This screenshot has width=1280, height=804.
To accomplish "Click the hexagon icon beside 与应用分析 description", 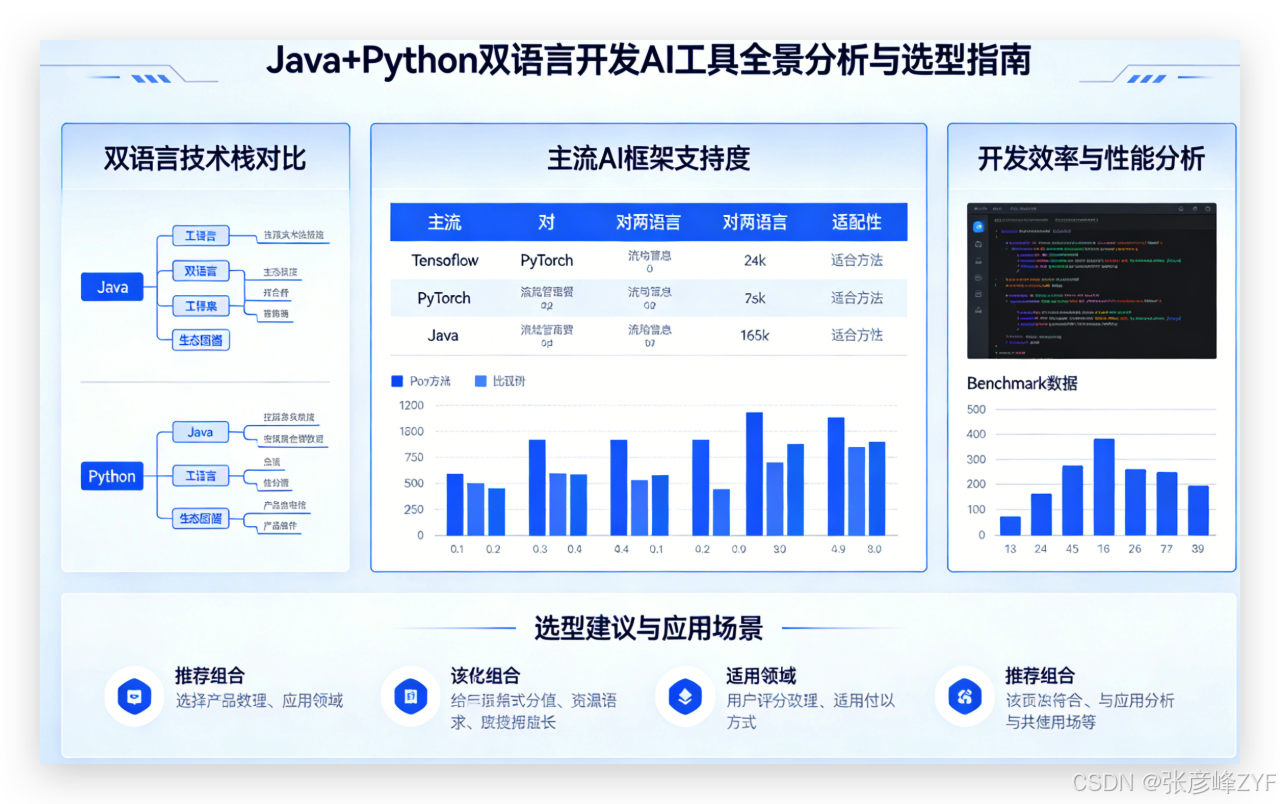I will [x=964, y=696].
